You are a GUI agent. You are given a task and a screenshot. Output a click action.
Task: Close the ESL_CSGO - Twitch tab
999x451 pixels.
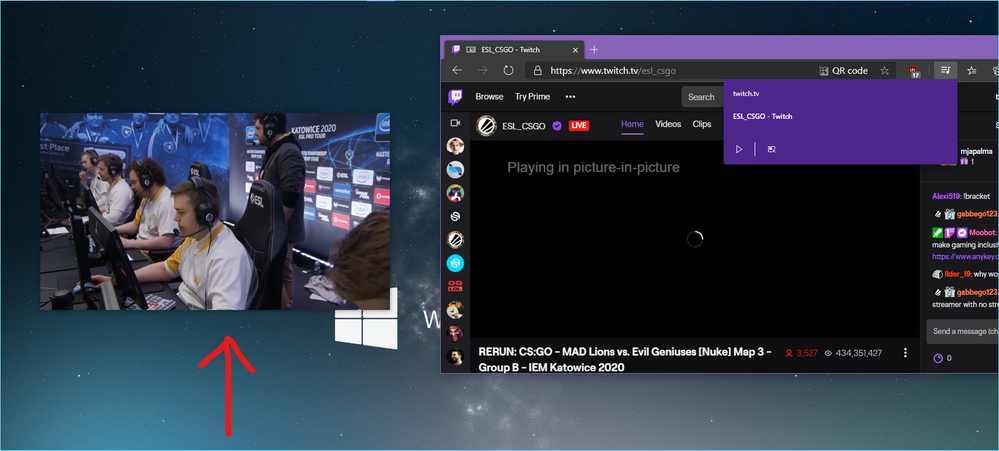pyautogui.click(x=575, y=50)
